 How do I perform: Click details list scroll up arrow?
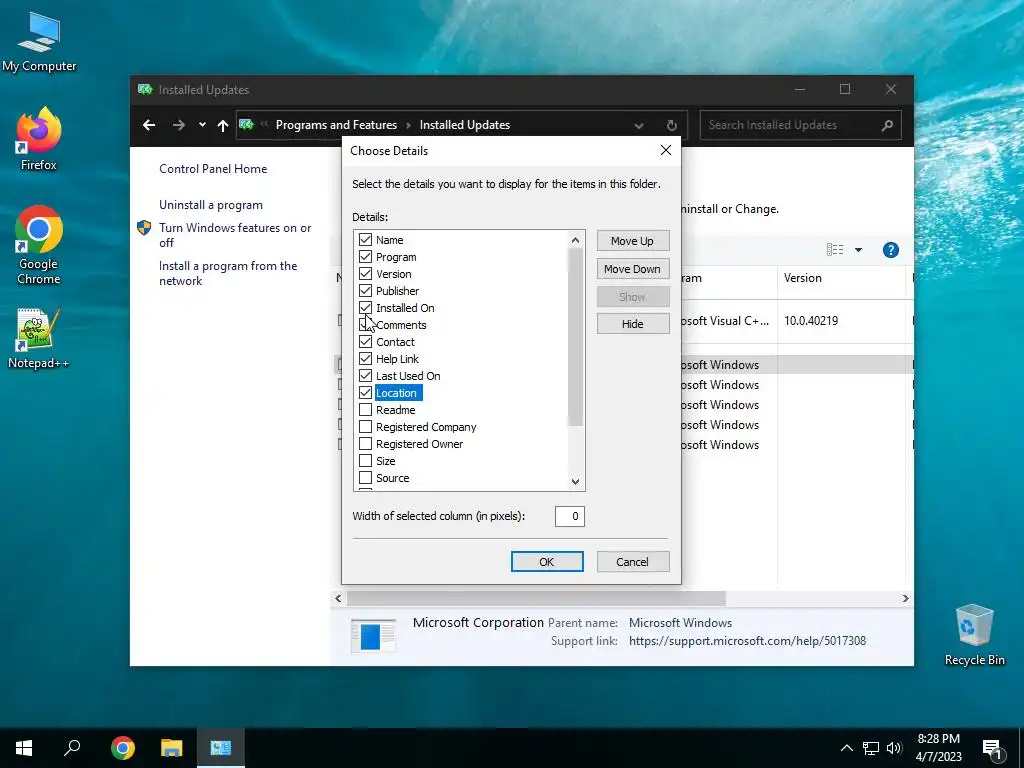pos(575,240)
